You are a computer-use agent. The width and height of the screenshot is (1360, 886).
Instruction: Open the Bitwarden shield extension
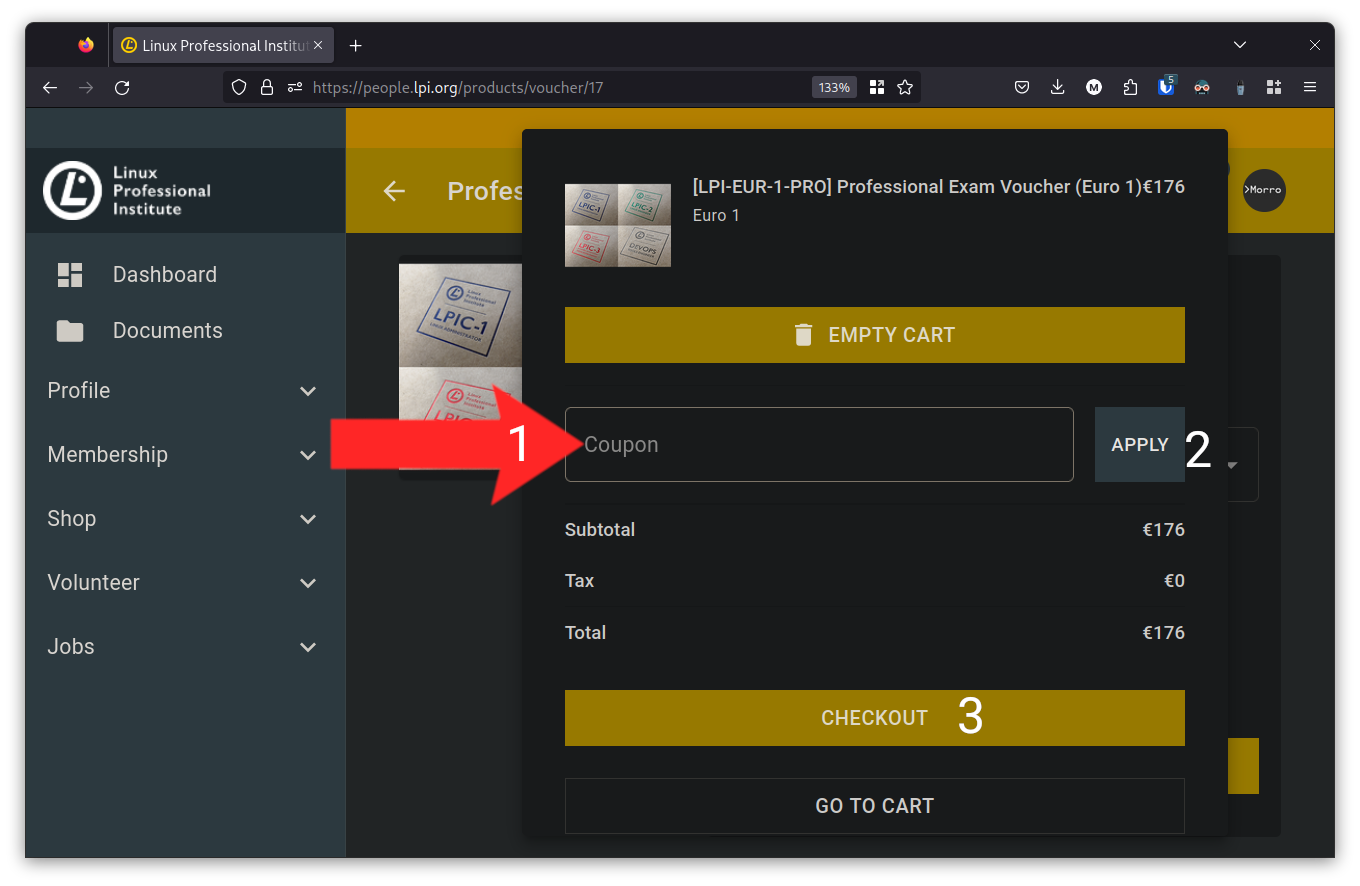(x=1166, y=87)
